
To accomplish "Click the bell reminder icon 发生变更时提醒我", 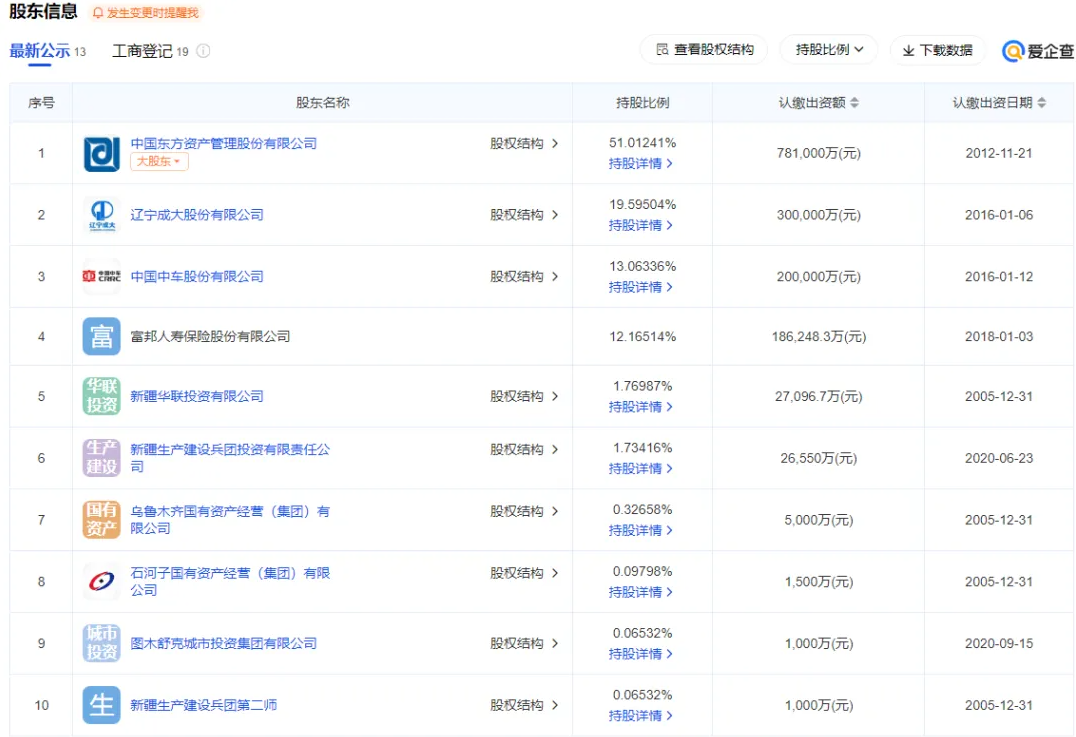I will pyautogui.click(x=98, y=13).
